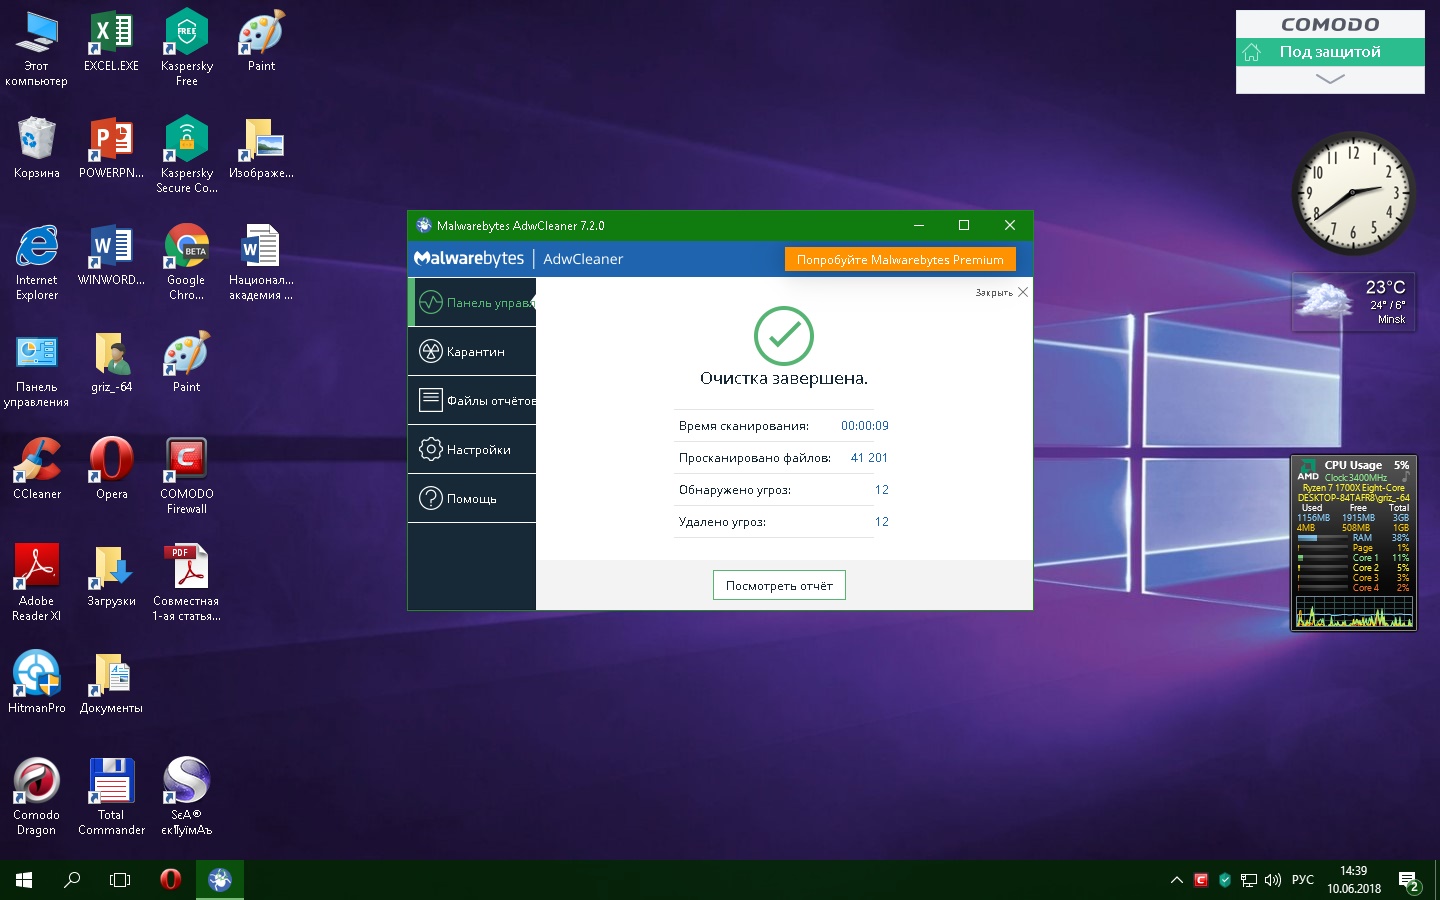This screenshot has width=1440, height=900.
Task: Click COMODO home icon in widget
Action: coord(1252,52)
